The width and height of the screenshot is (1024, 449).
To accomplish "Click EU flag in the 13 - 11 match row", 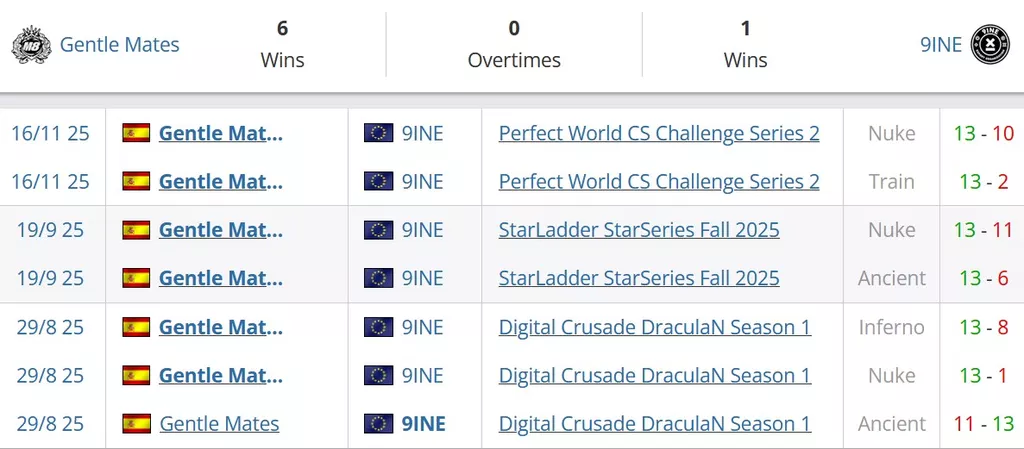I will pos(378,230).
